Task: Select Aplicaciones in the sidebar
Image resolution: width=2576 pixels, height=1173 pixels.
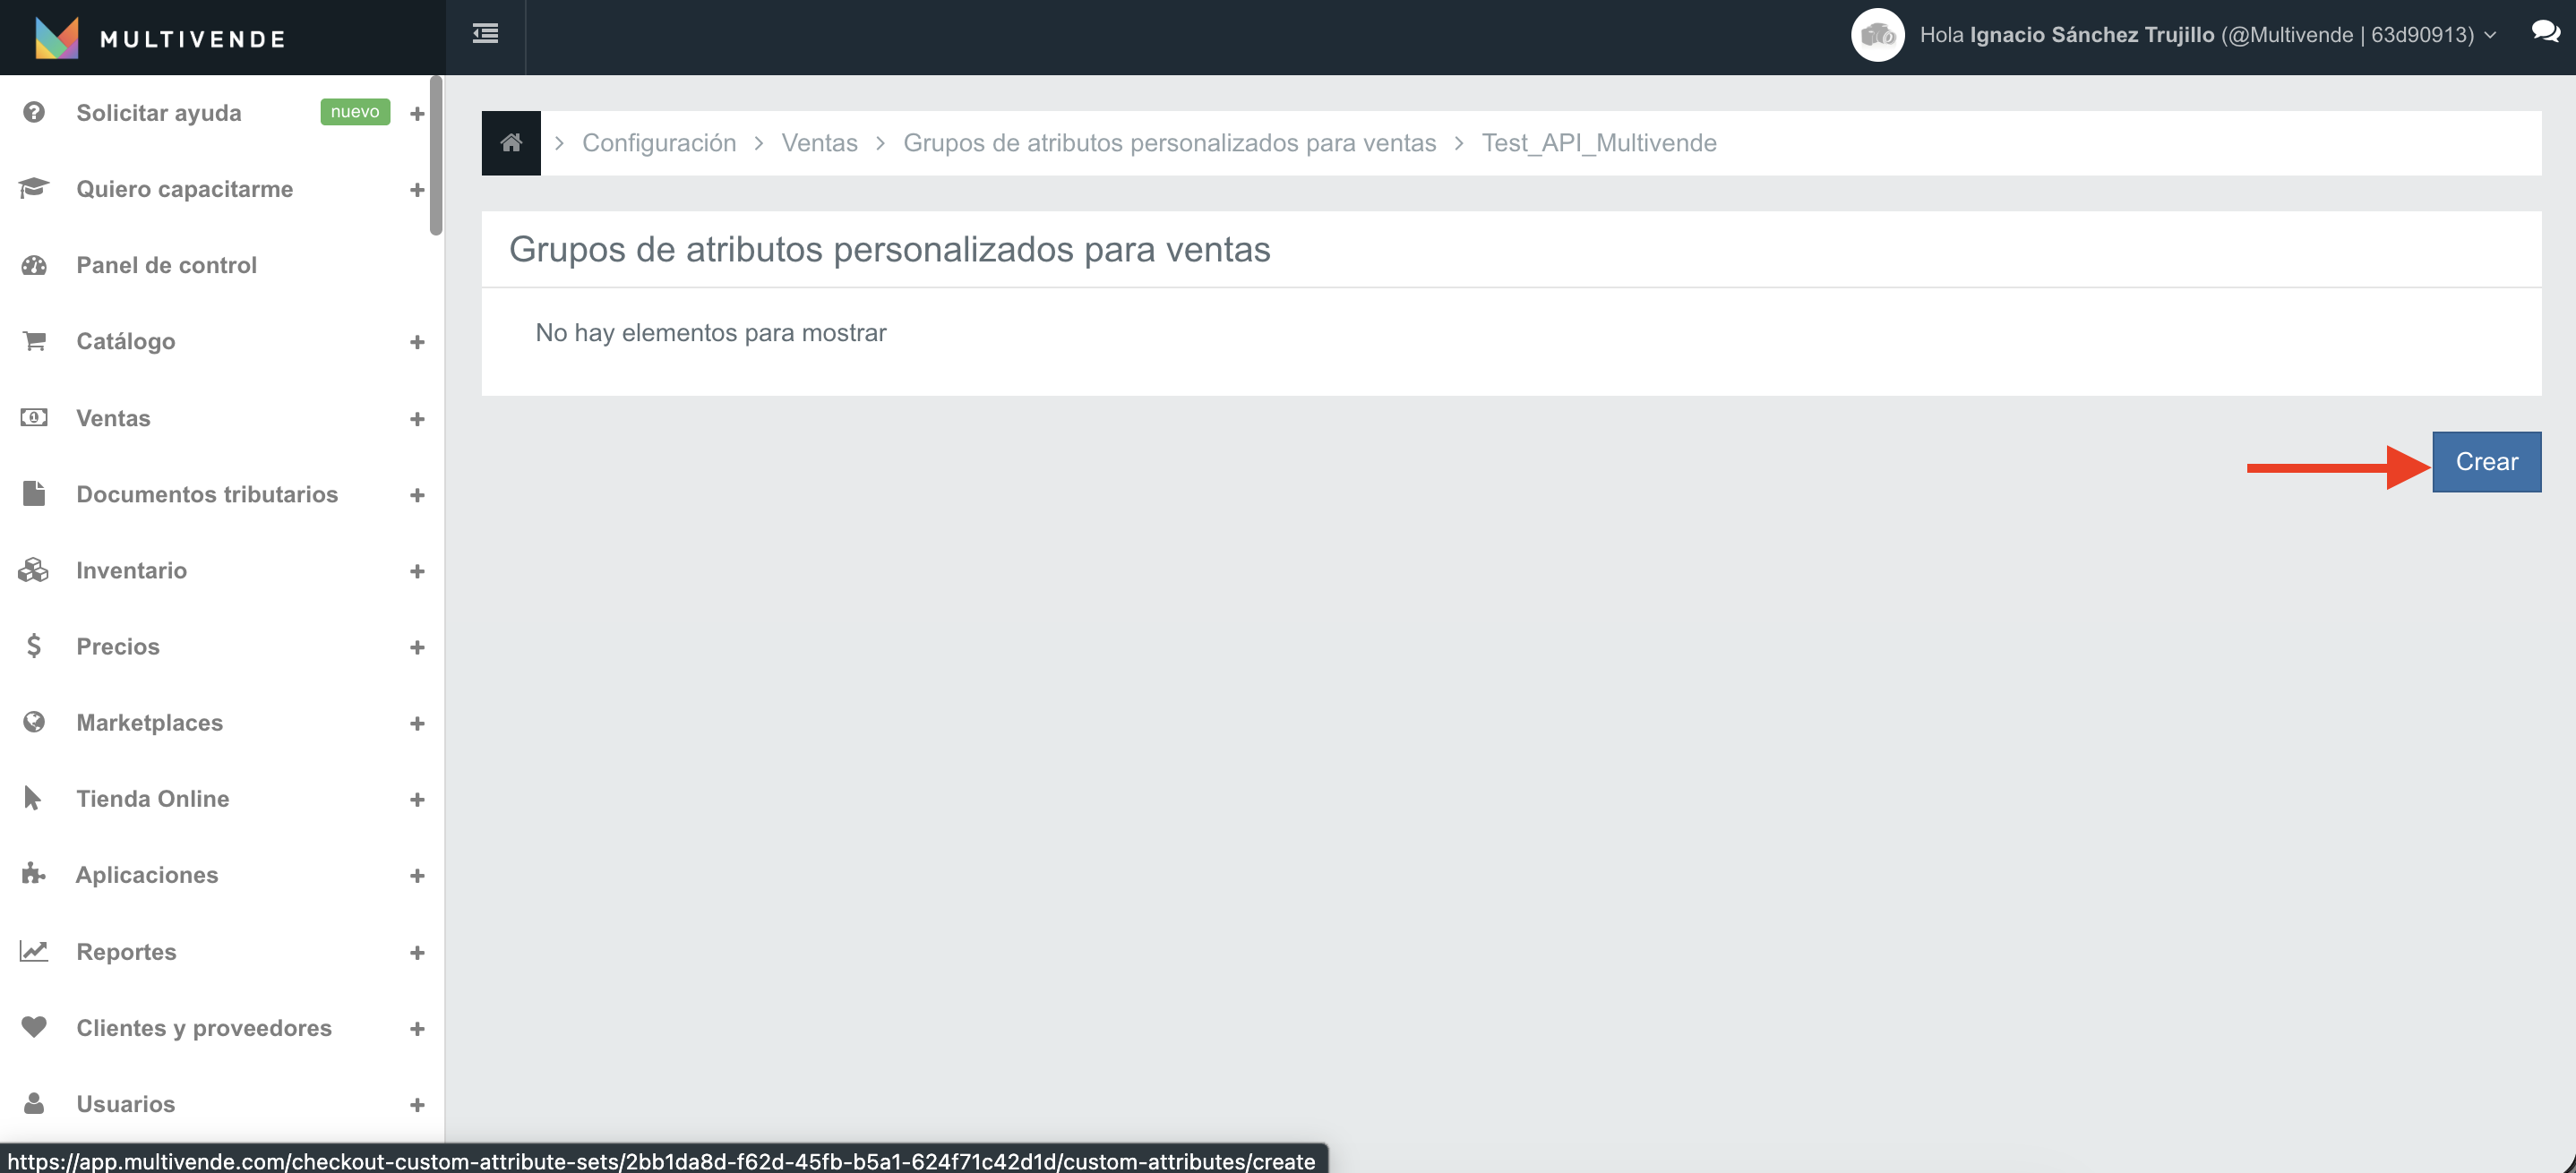Action: click(x=147, y=874)
